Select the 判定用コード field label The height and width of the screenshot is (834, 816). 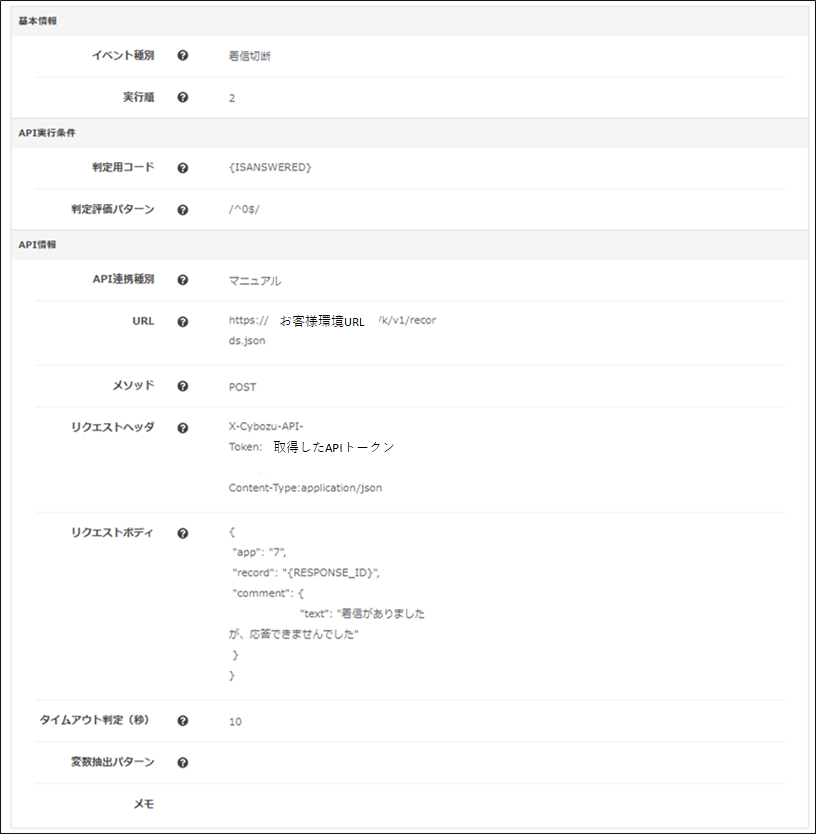[123, 167]
